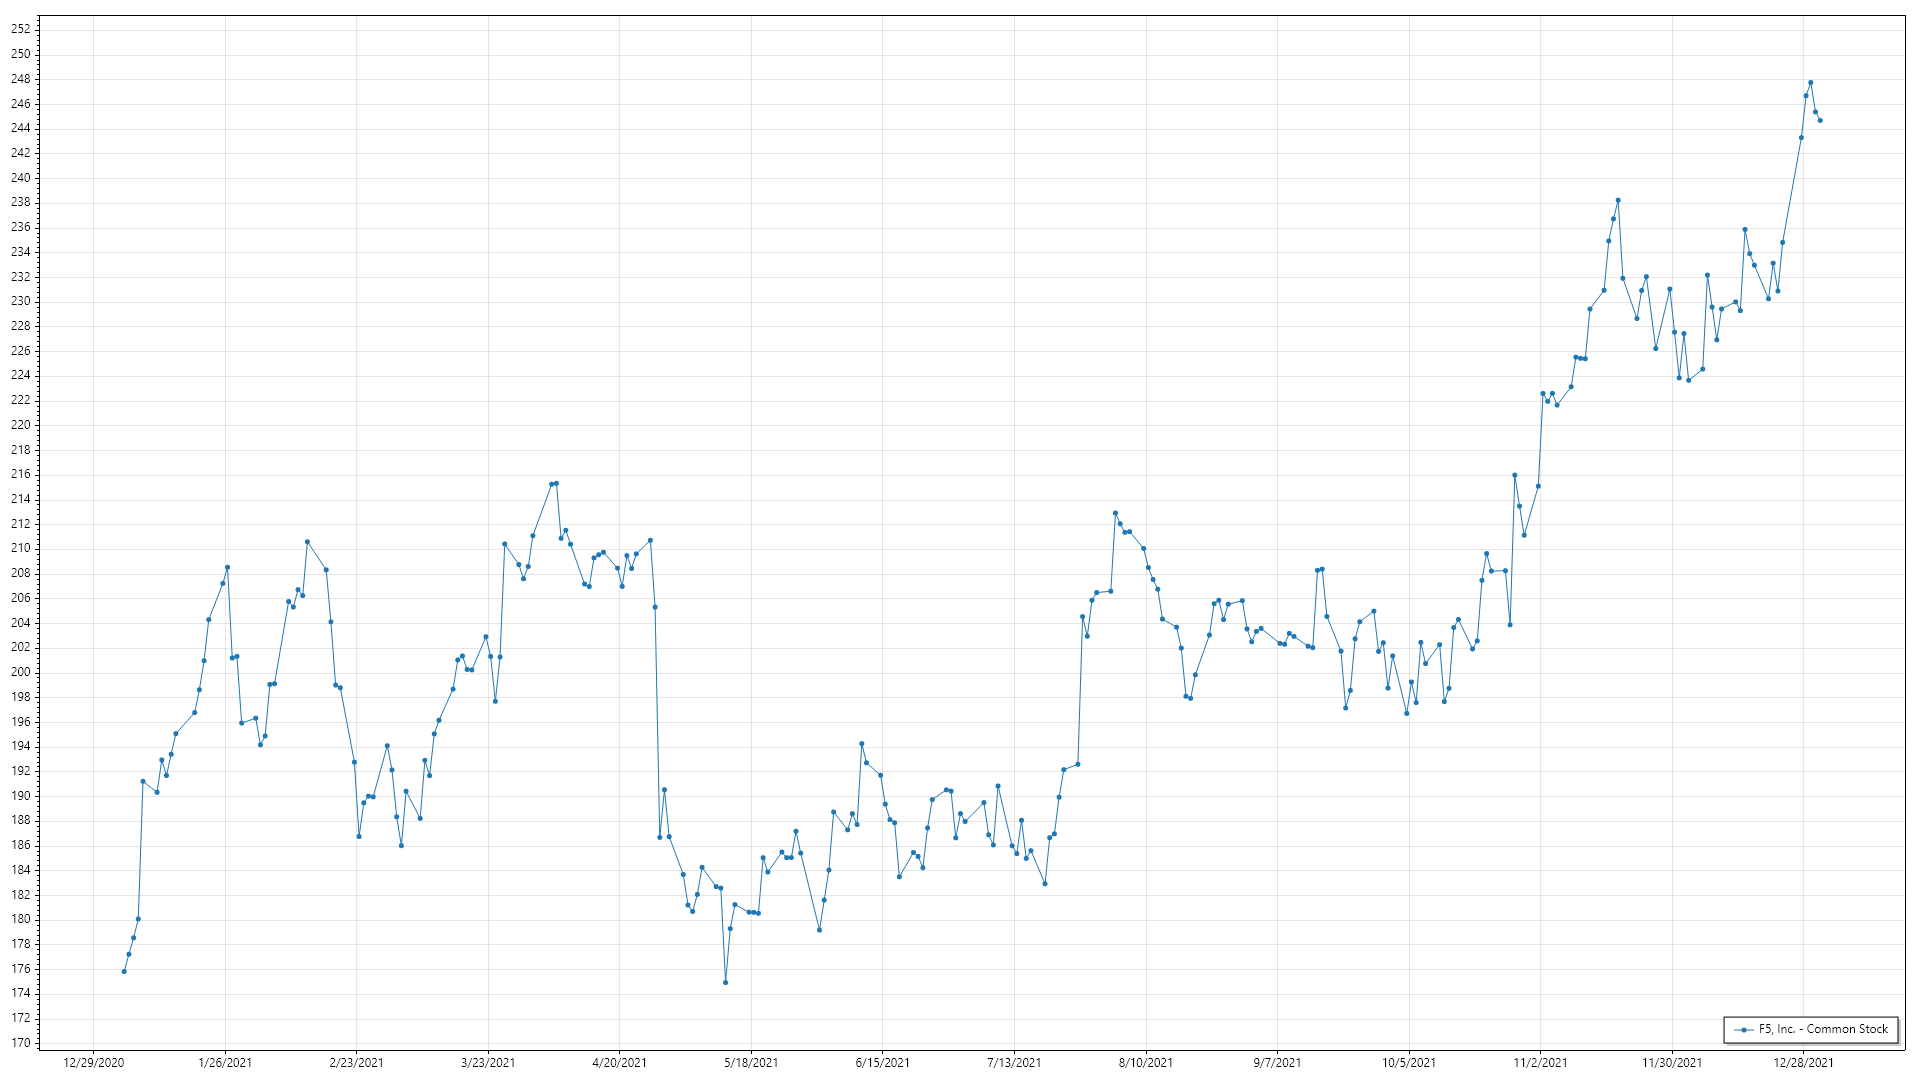Click the 170 y-axis value label
The image size is (1920, 1080).
[x=21, y=1042]
